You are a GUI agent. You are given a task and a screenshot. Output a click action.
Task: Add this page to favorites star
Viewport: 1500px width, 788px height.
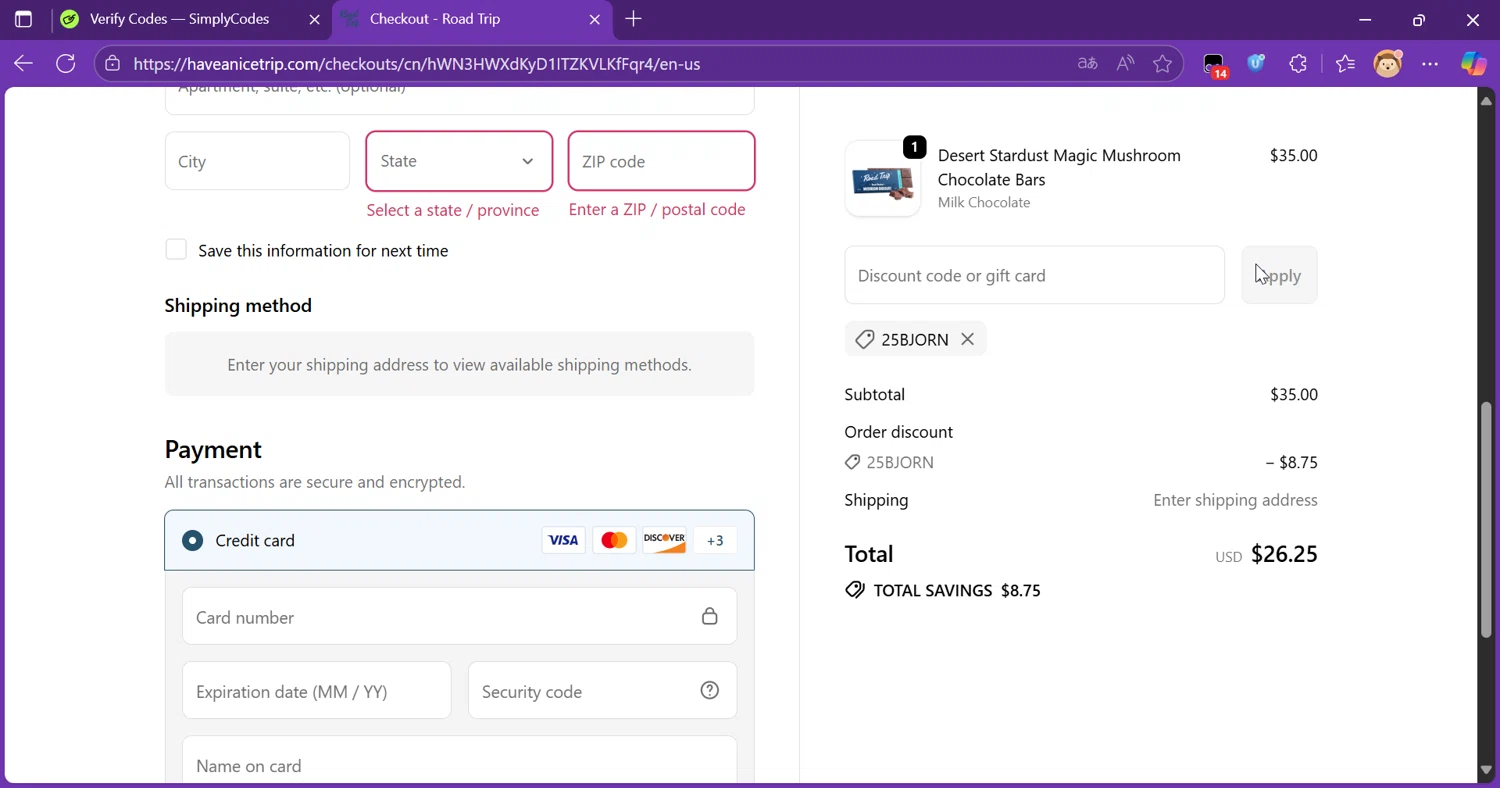(1162, 64)
